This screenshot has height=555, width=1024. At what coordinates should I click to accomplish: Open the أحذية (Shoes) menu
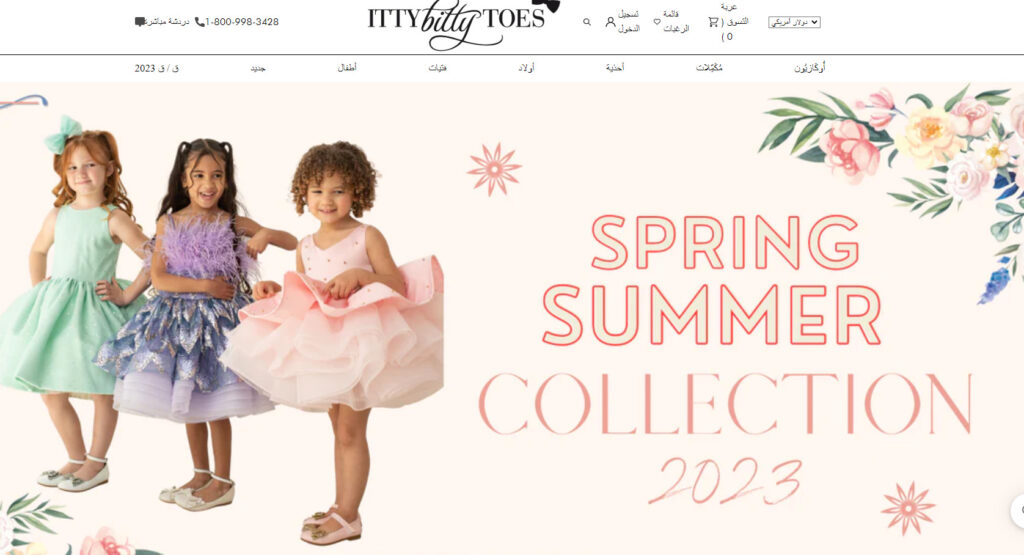pyautogui.click(x=615, y=68)
